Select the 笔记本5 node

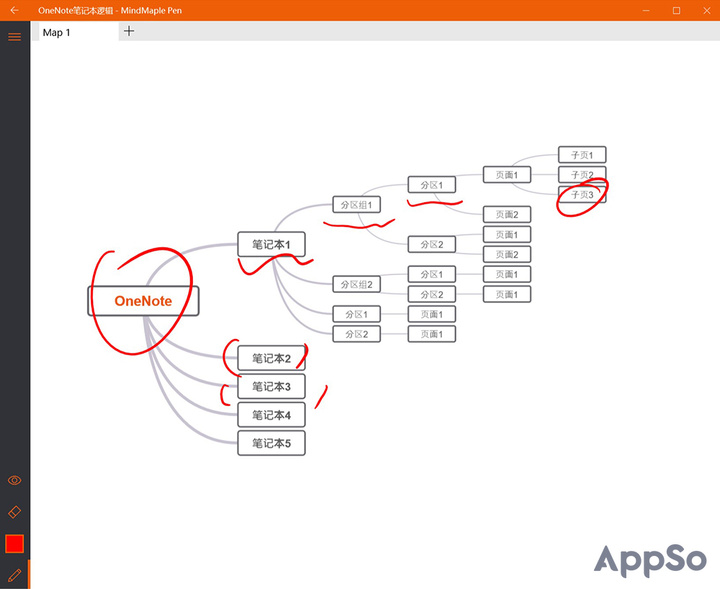click(x=271, y=443)
